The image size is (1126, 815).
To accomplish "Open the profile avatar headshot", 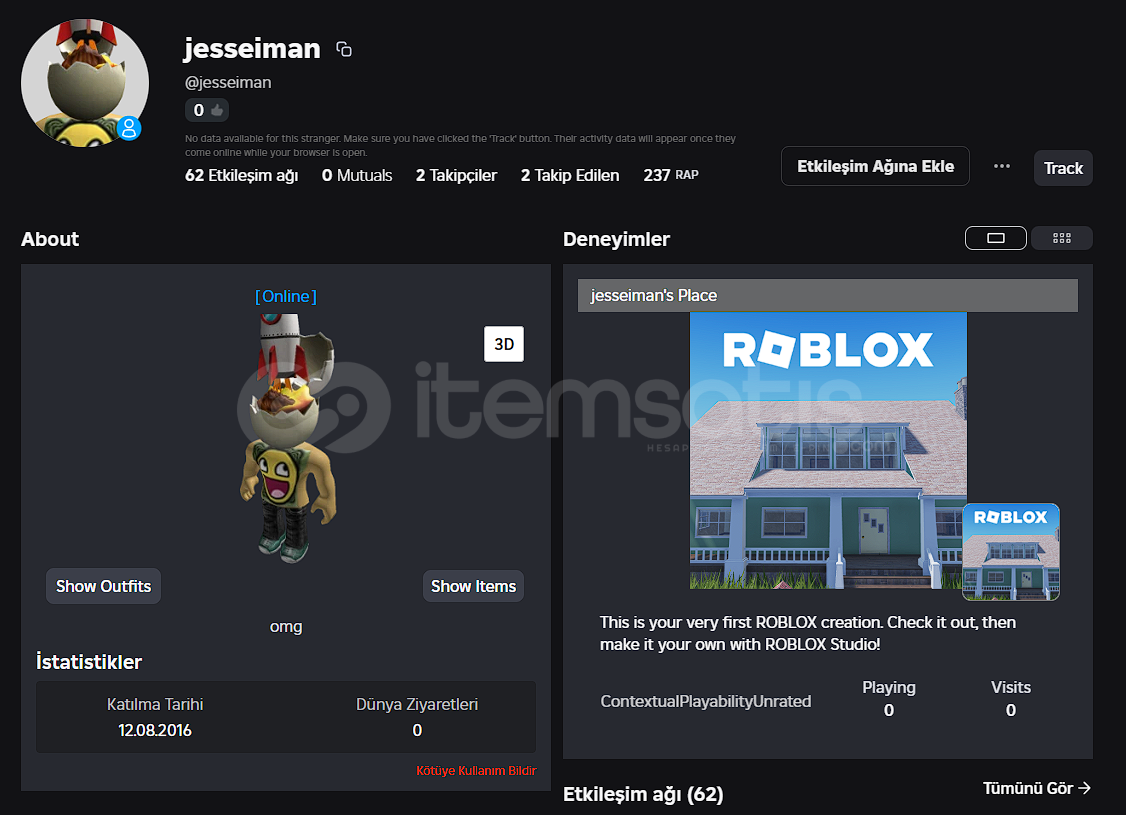I will (x=85, y=83).
